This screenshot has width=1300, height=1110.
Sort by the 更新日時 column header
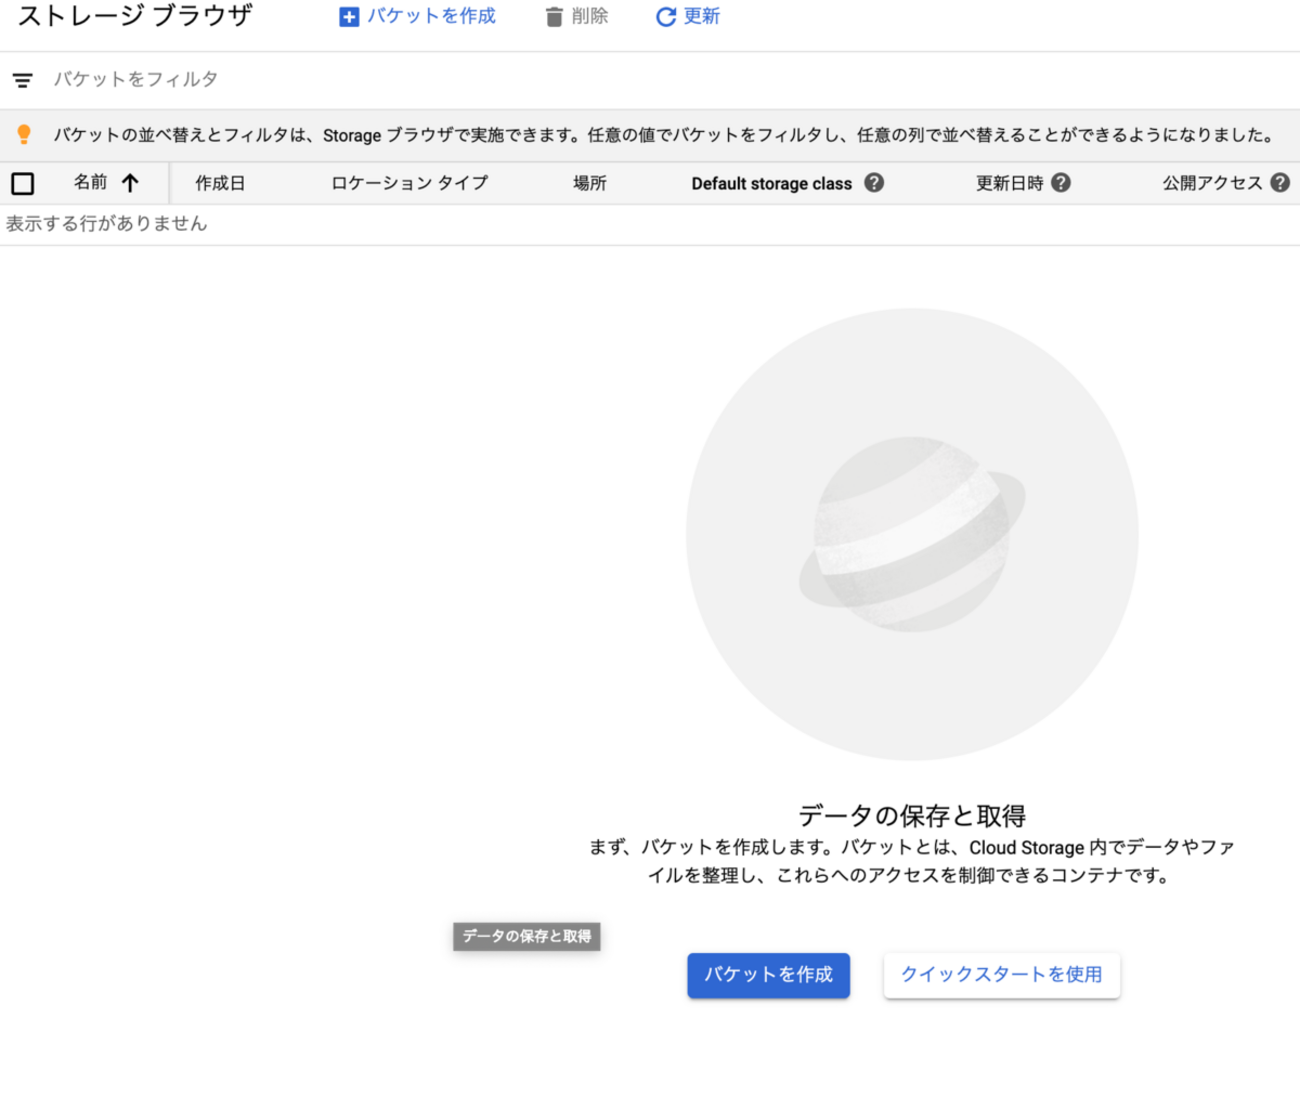1009,183
